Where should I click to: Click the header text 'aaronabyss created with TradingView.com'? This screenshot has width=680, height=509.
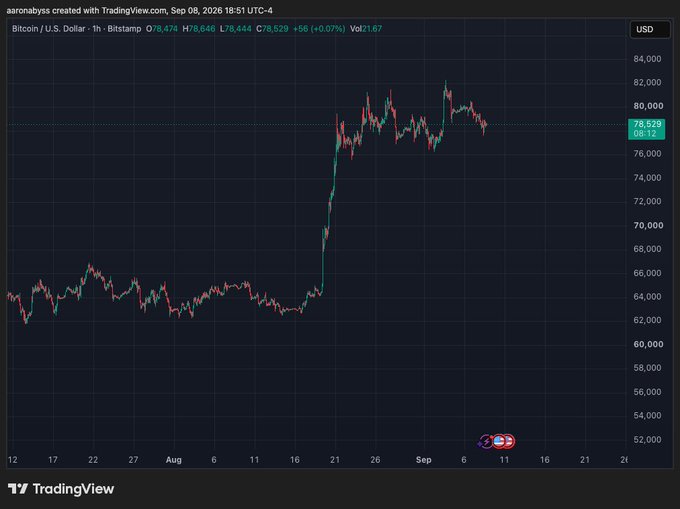86,10
